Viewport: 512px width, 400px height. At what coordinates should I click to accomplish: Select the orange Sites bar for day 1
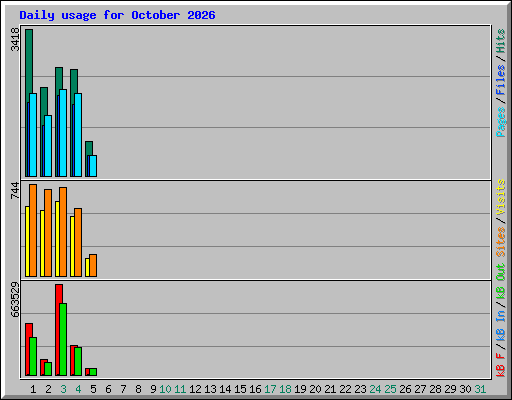33,230
